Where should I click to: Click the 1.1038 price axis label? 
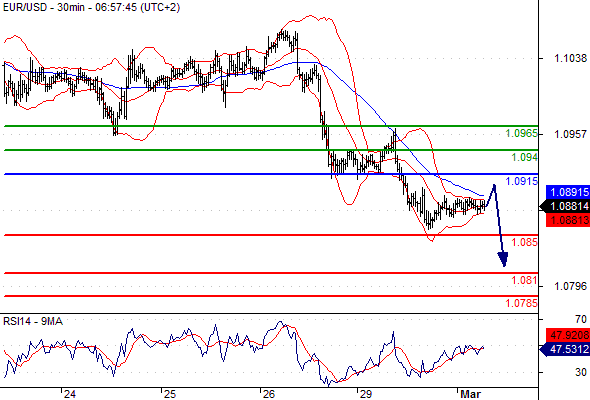click(570, 58)
